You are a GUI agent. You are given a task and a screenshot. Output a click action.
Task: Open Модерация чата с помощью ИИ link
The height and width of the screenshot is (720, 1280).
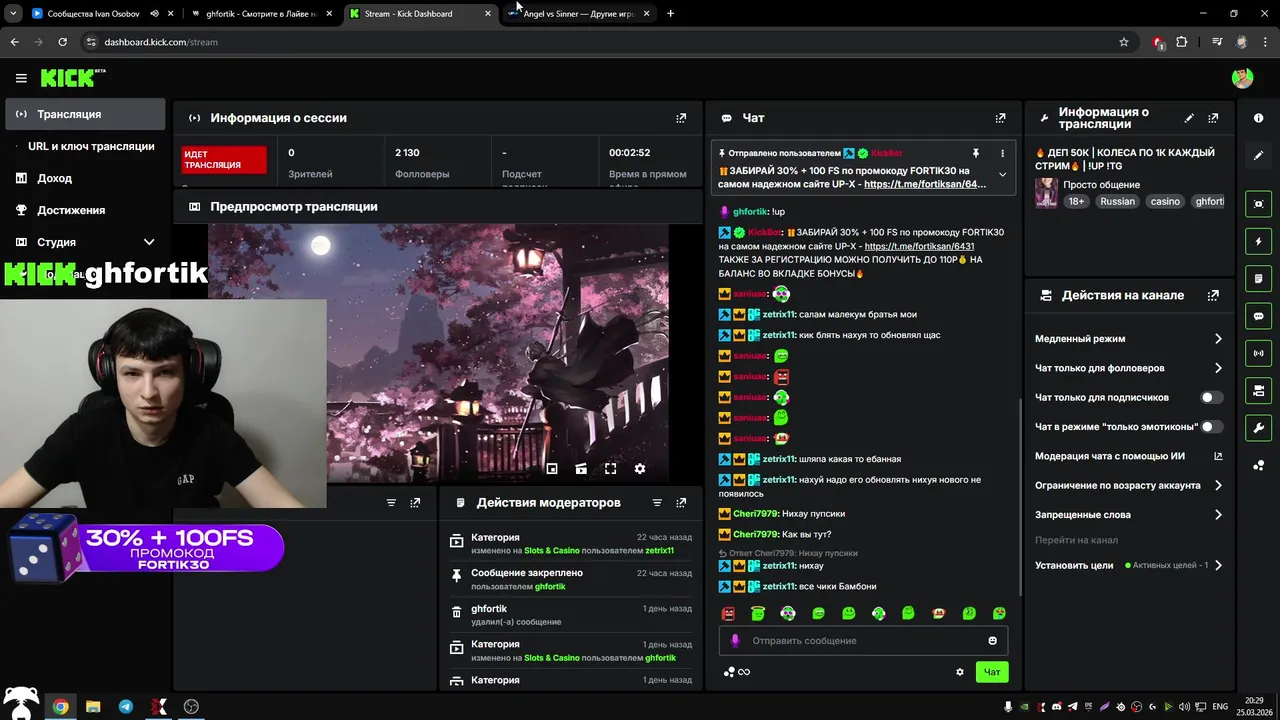click(x=1128, y=456)
